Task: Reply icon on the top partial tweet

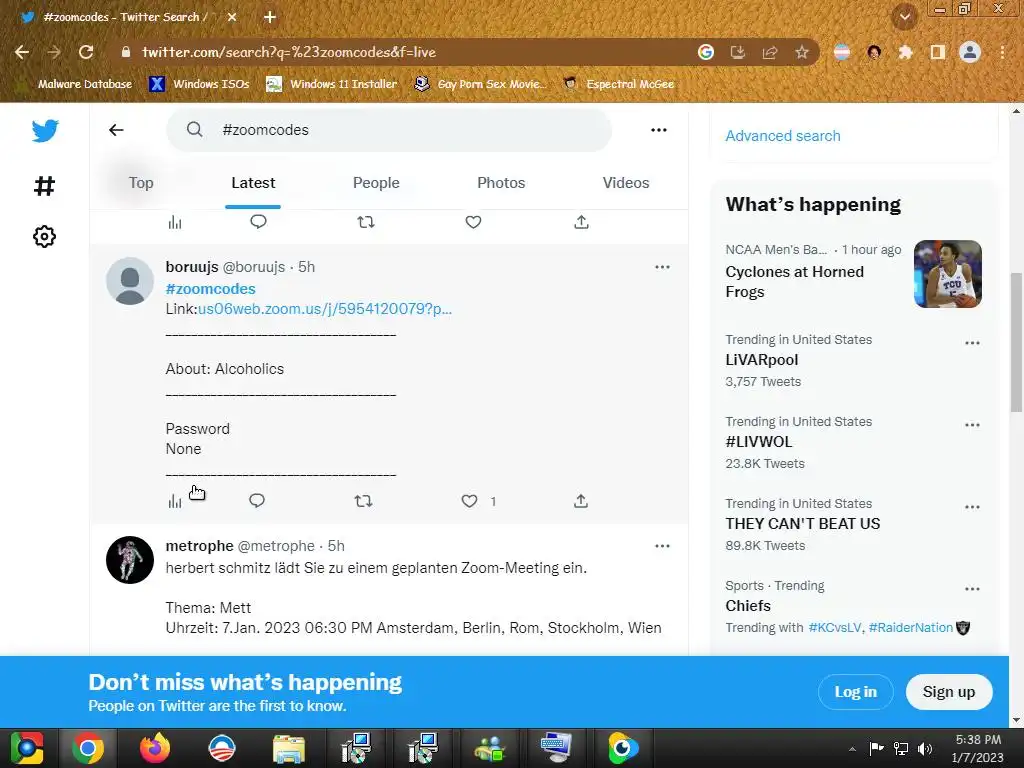Action: [x=259, y=222]
